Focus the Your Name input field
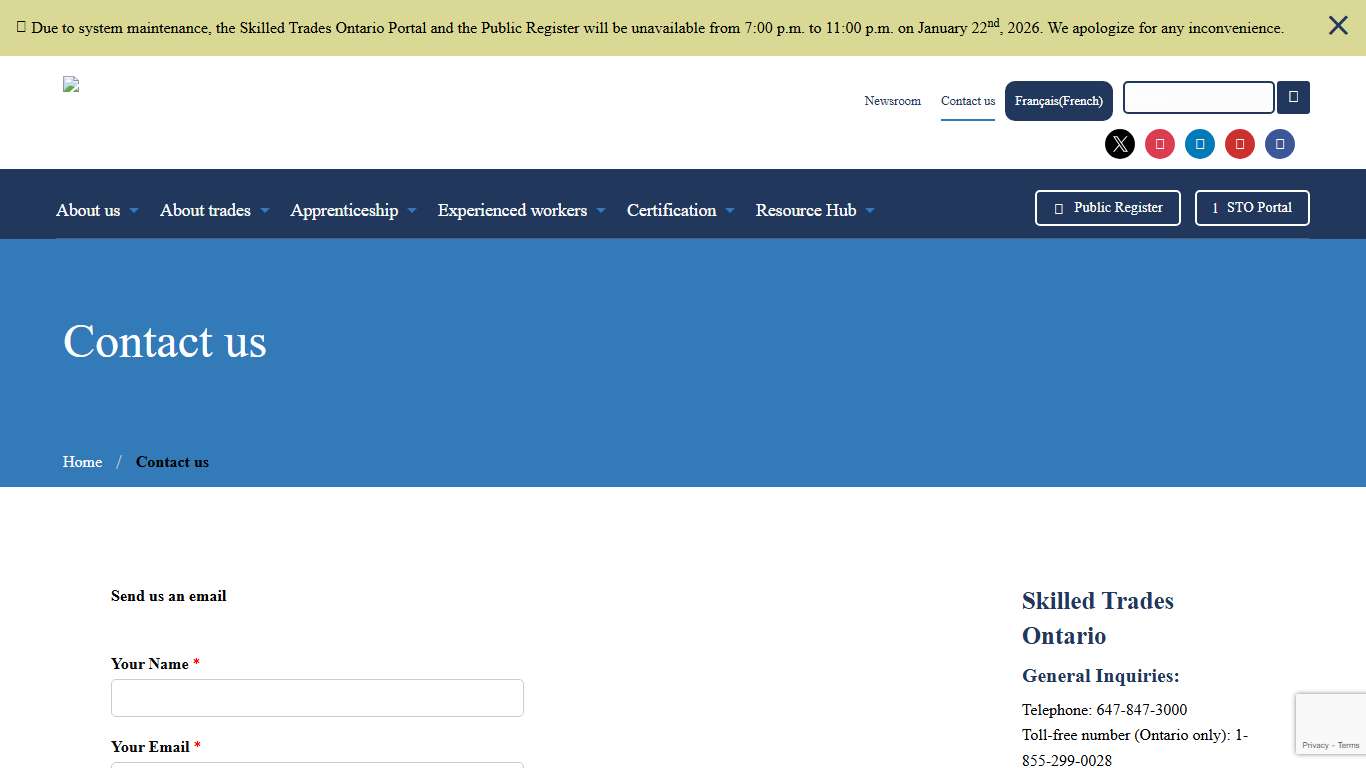 [317, 698]
